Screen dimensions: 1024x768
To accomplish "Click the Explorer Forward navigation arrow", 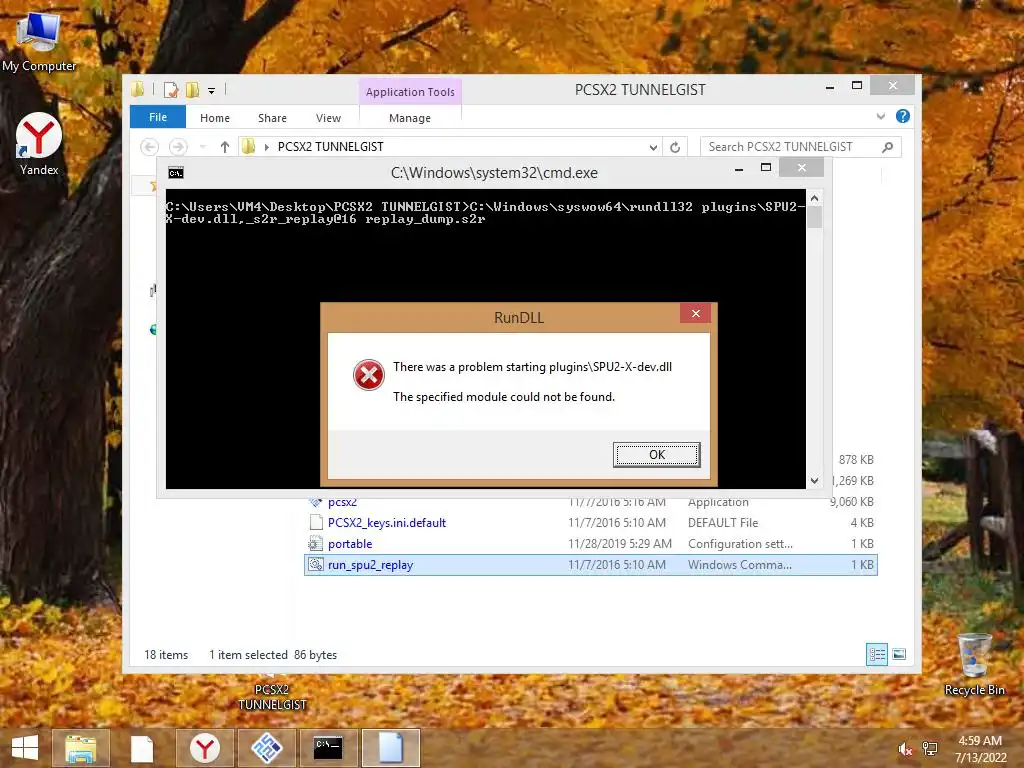I will [178, 147].
